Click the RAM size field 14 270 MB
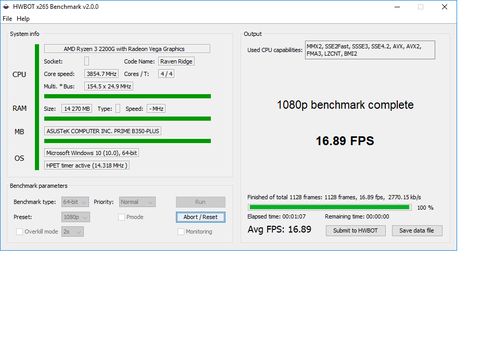The height and width of the screenshot is (360, 480). click(77, 109)
